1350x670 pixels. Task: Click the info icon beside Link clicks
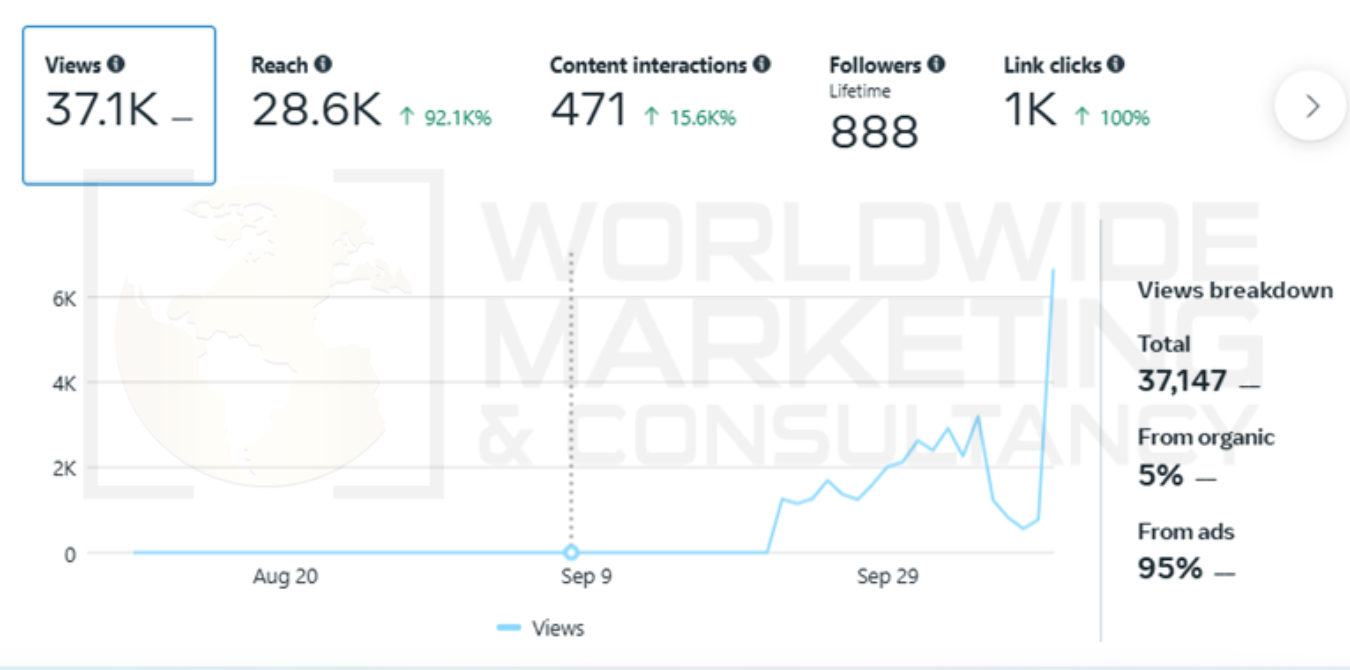point(1116,65)
